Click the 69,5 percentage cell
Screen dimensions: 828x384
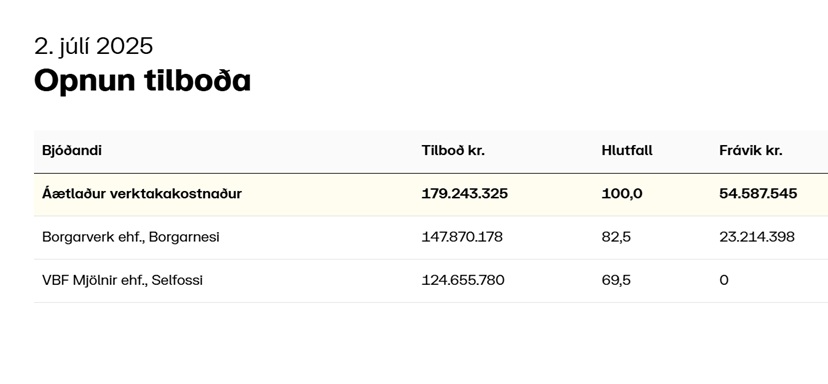(x=616, y=280)
